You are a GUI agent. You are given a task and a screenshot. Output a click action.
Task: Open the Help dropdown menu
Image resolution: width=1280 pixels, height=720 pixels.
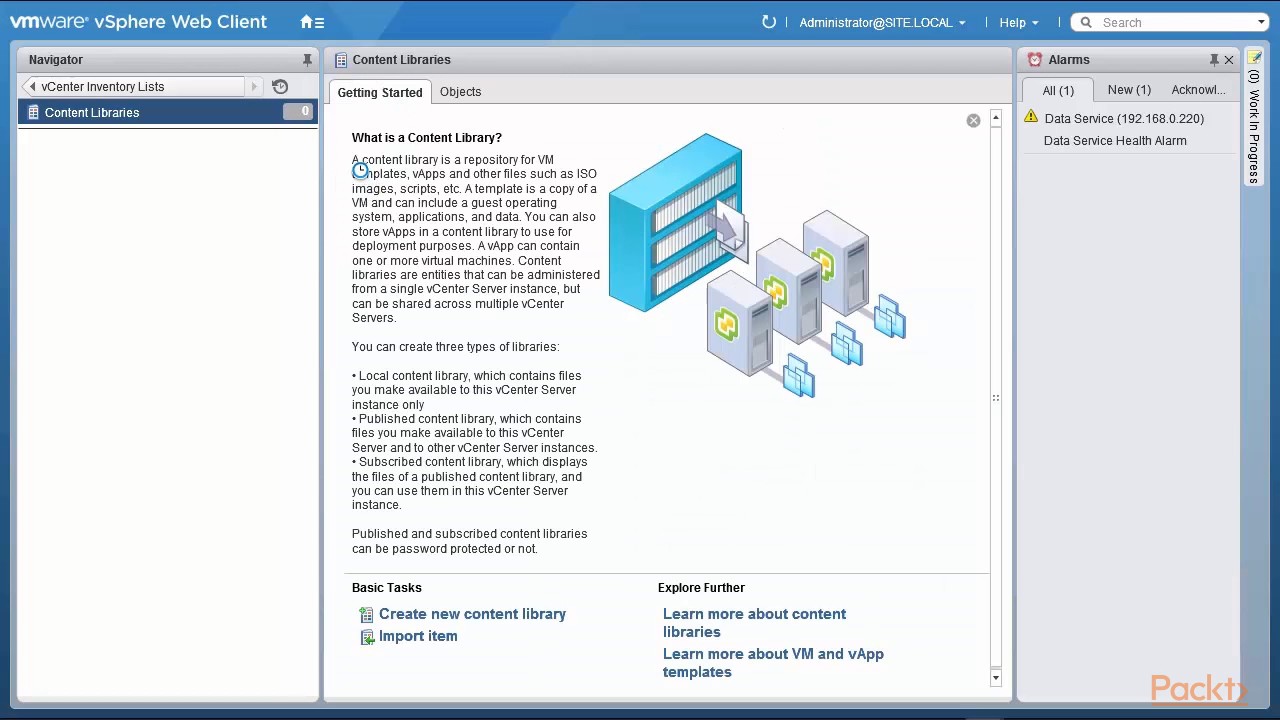click(1018, 22)
